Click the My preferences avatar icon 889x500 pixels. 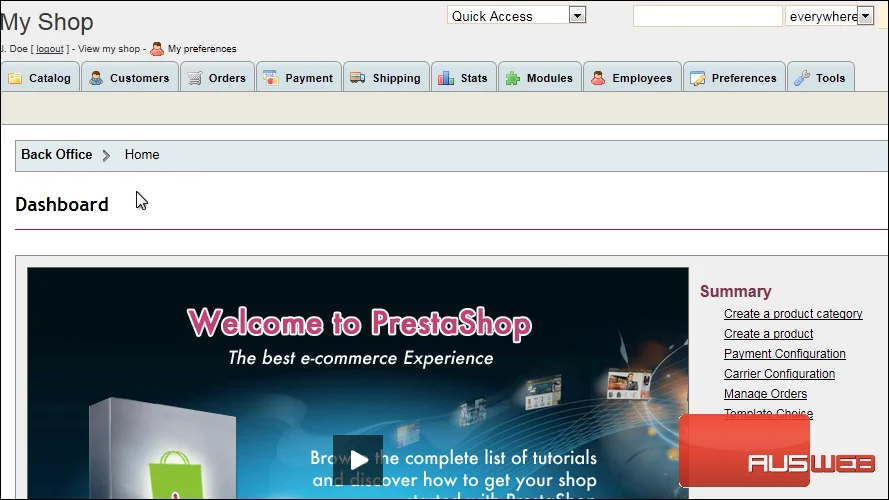(x=157, y=49)
